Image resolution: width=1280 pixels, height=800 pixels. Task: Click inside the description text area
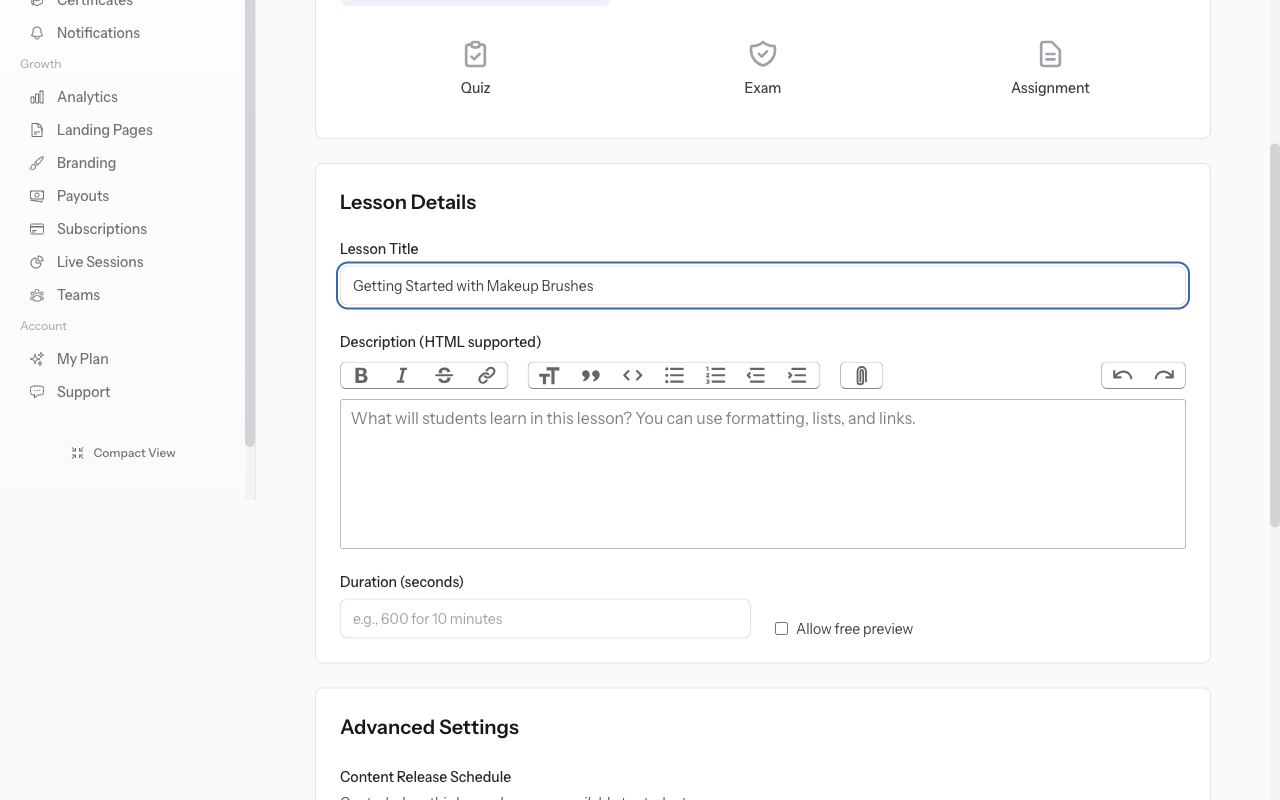(x=762, y=474)
